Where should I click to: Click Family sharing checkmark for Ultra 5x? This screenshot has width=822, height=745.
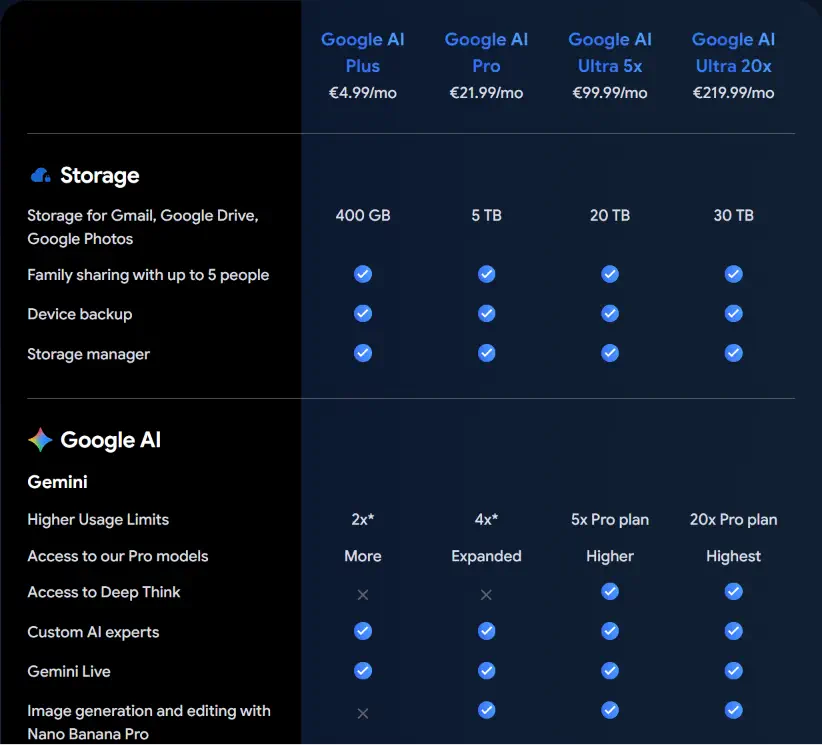tap(610, 274)
